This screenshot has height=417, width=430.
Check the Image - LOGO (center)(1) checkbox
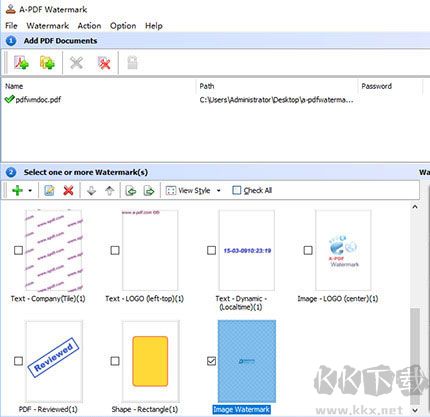coord(308,250)
